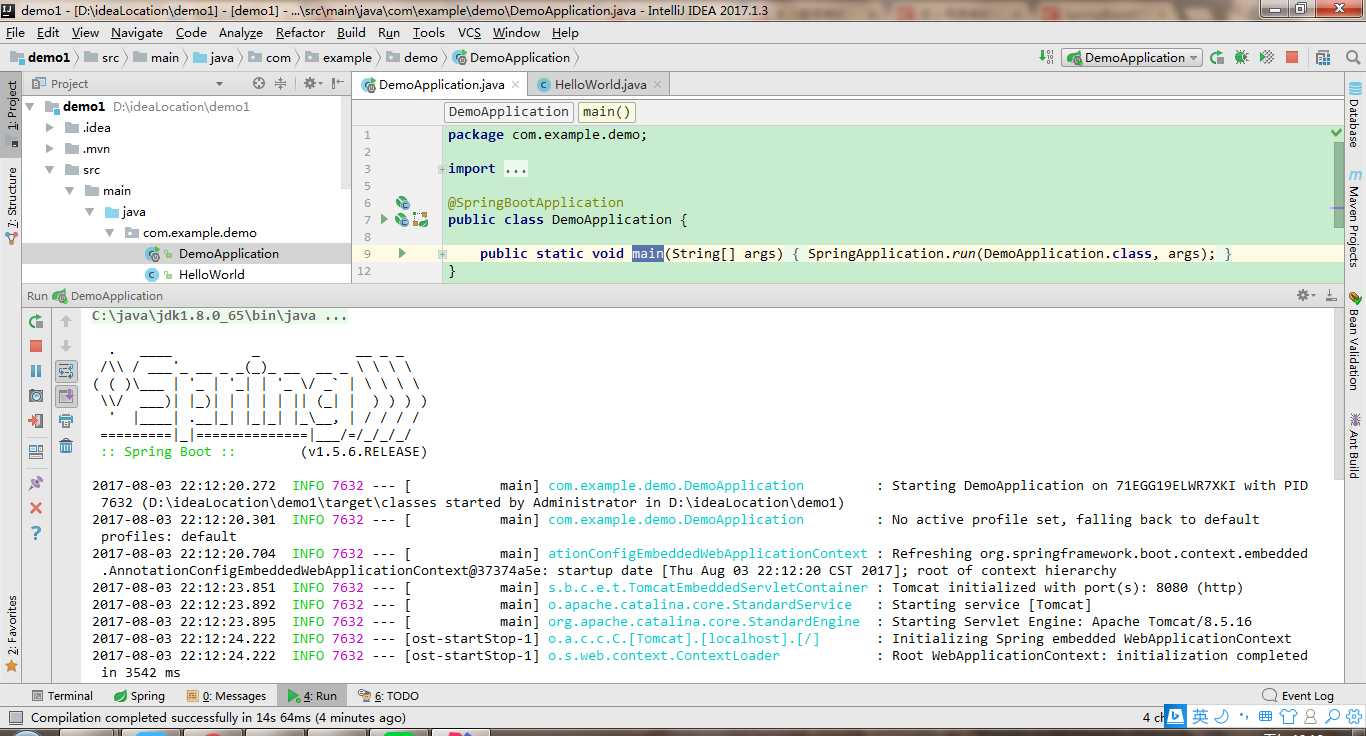This screenshot has height=736, width=1366.
Task: Open Search Everywhere magnifier
Action: tap(1351, 58)
